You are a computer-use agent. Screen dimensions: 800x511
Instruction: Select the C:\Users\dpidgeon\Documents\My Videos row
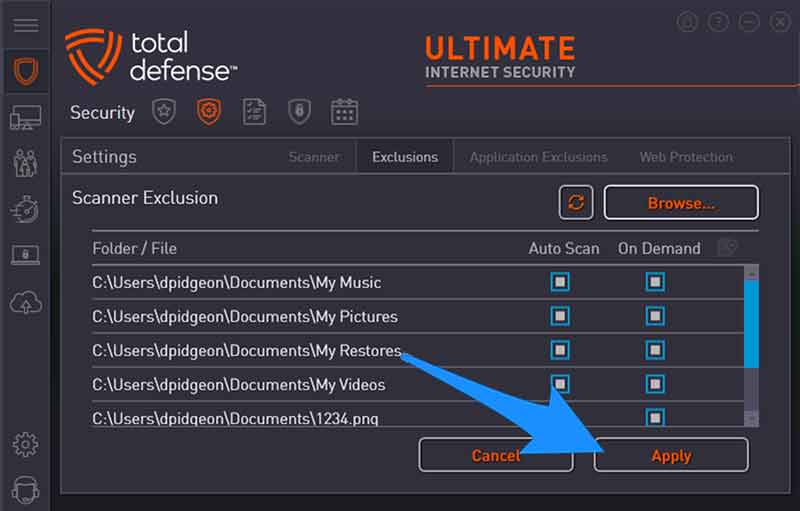point(417,384)
